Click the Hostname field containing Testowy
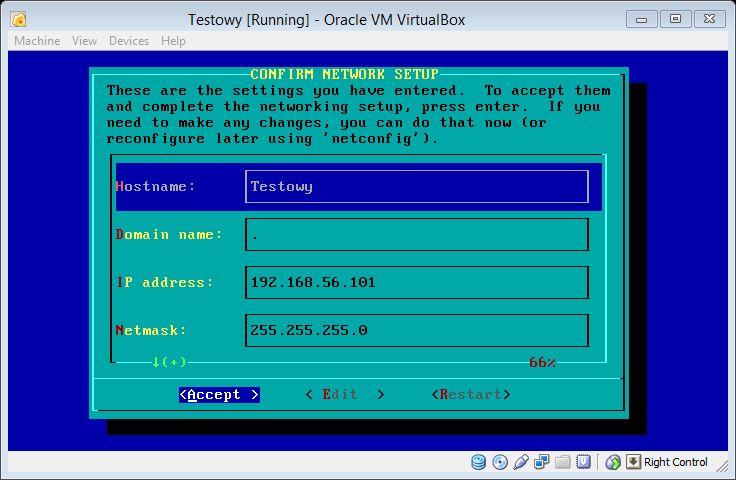 tap(417, 187)
